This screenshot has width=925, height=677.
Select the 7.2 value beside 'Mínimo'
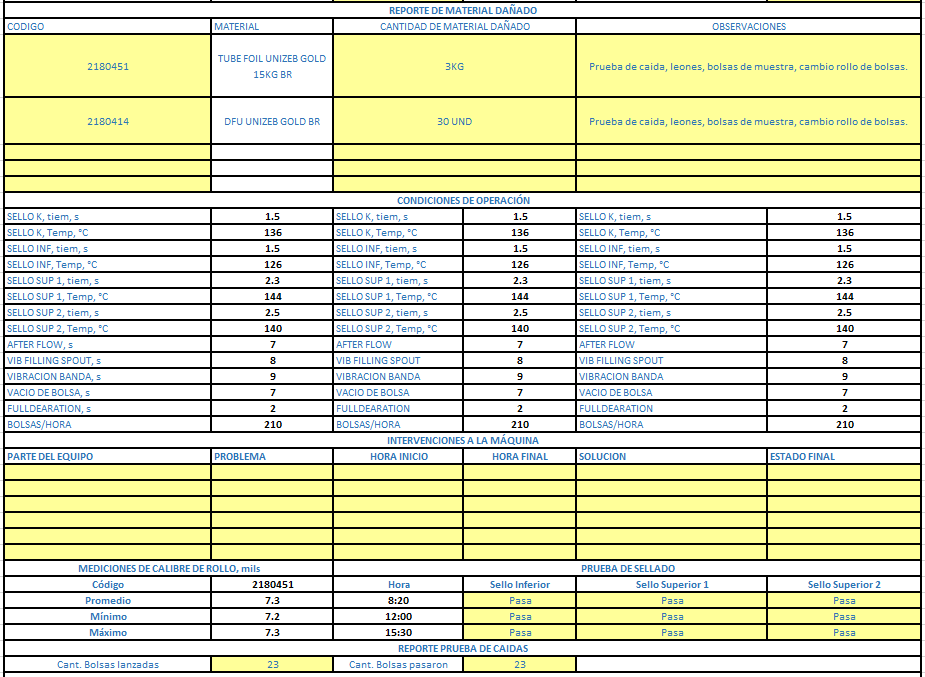[272, 617]
